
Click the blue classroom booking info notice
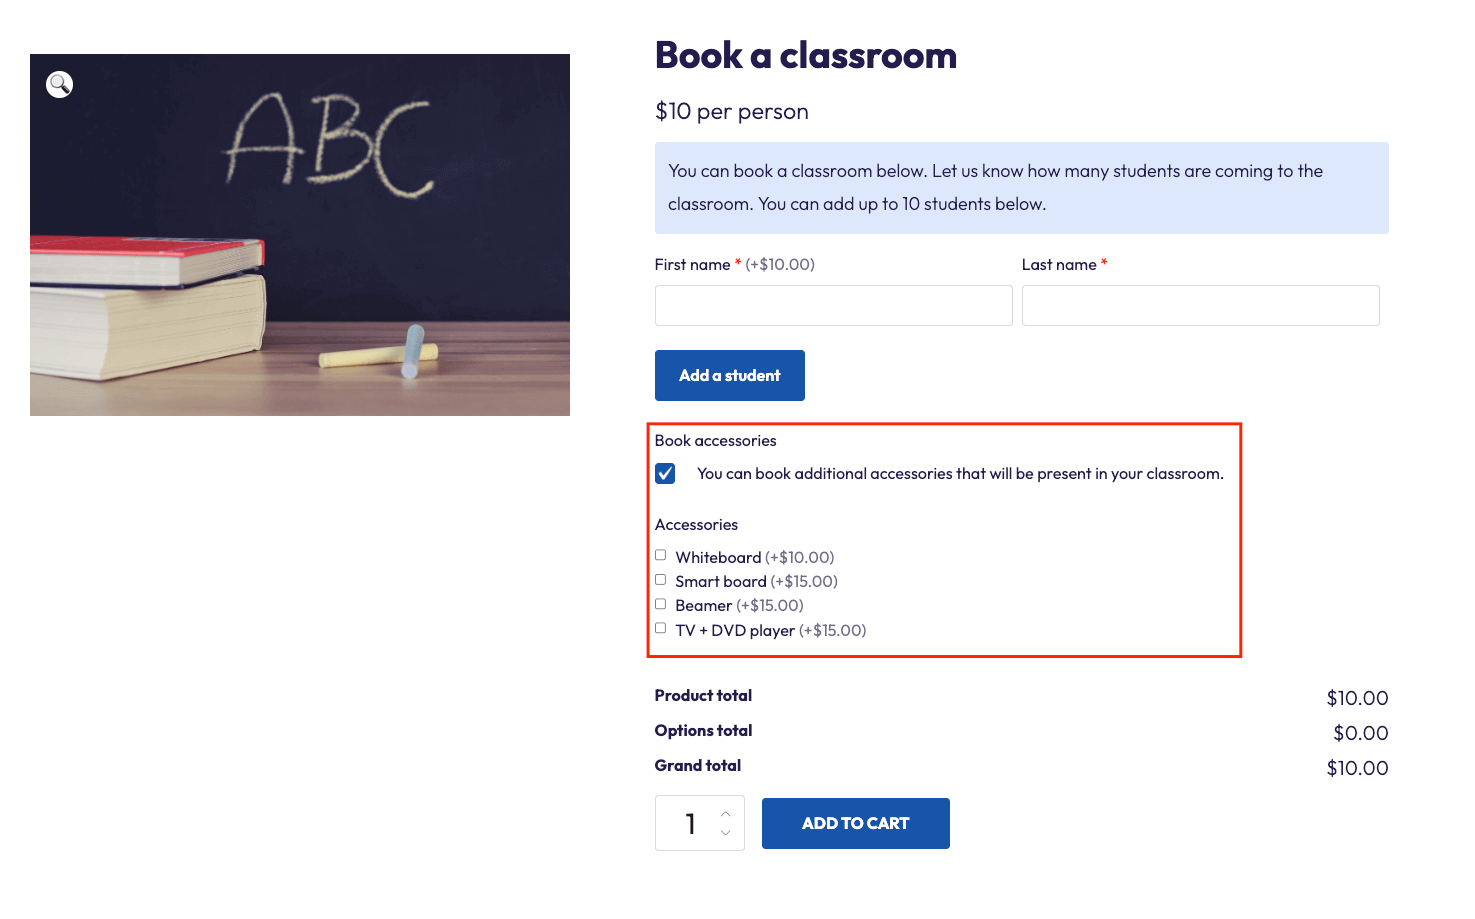1021,188
